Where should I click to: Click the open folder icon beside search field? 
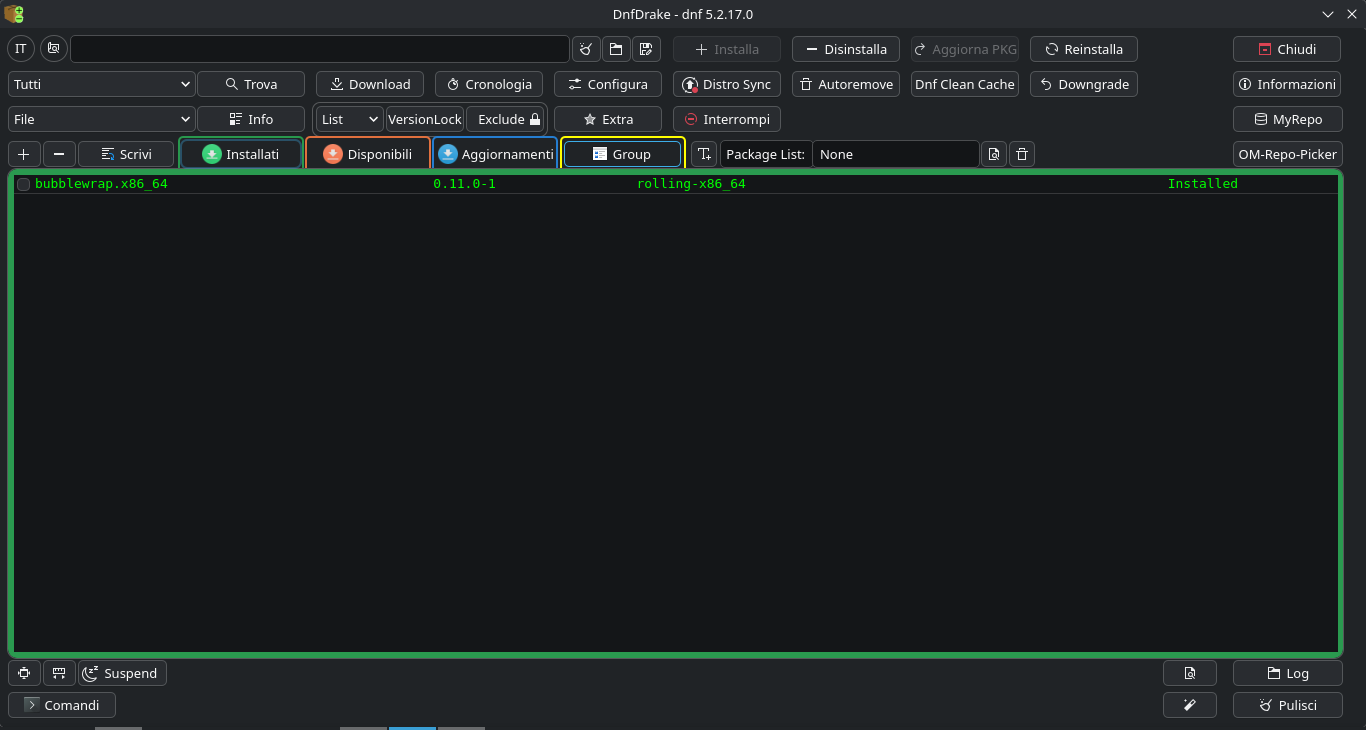pyautogui.click(x=615, y=49)
